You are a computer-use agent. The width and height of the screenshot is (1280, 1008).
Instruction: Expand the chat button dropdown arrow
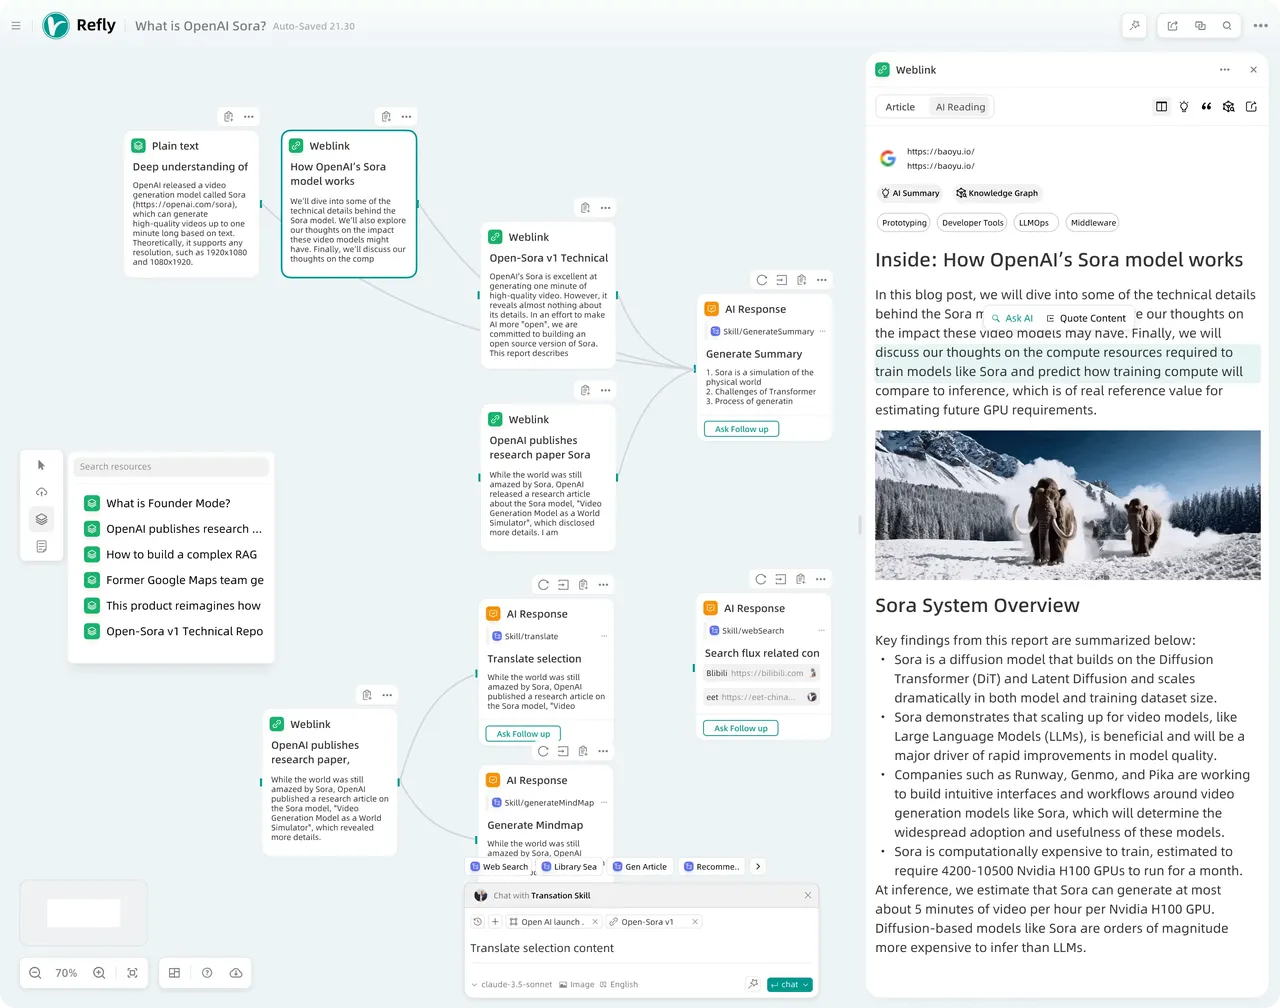pos(806,985)
